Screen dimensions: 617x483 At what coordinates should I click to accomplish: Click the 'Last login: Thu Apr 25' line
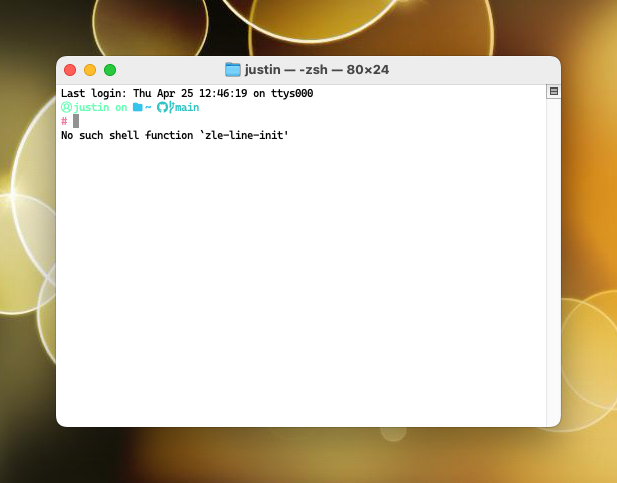(x=187, y=93)
